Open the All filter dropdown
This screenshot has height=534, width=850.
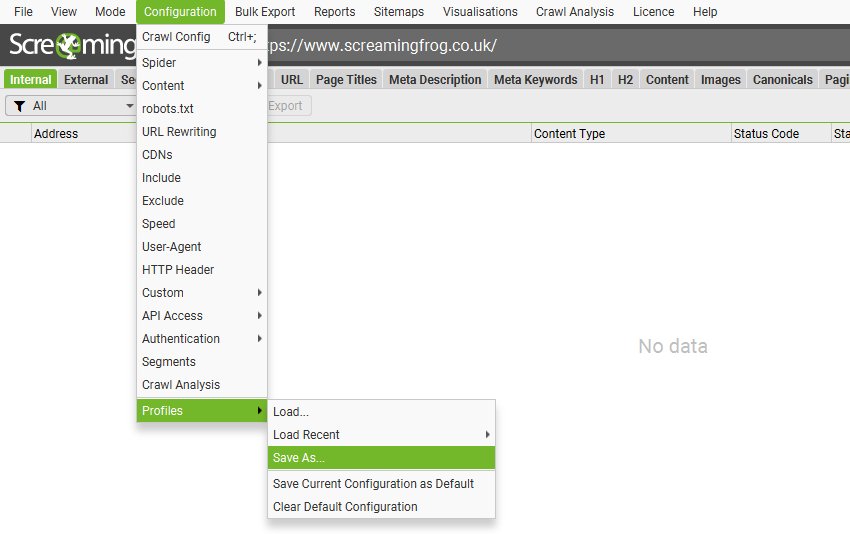(x=70, y=106)
